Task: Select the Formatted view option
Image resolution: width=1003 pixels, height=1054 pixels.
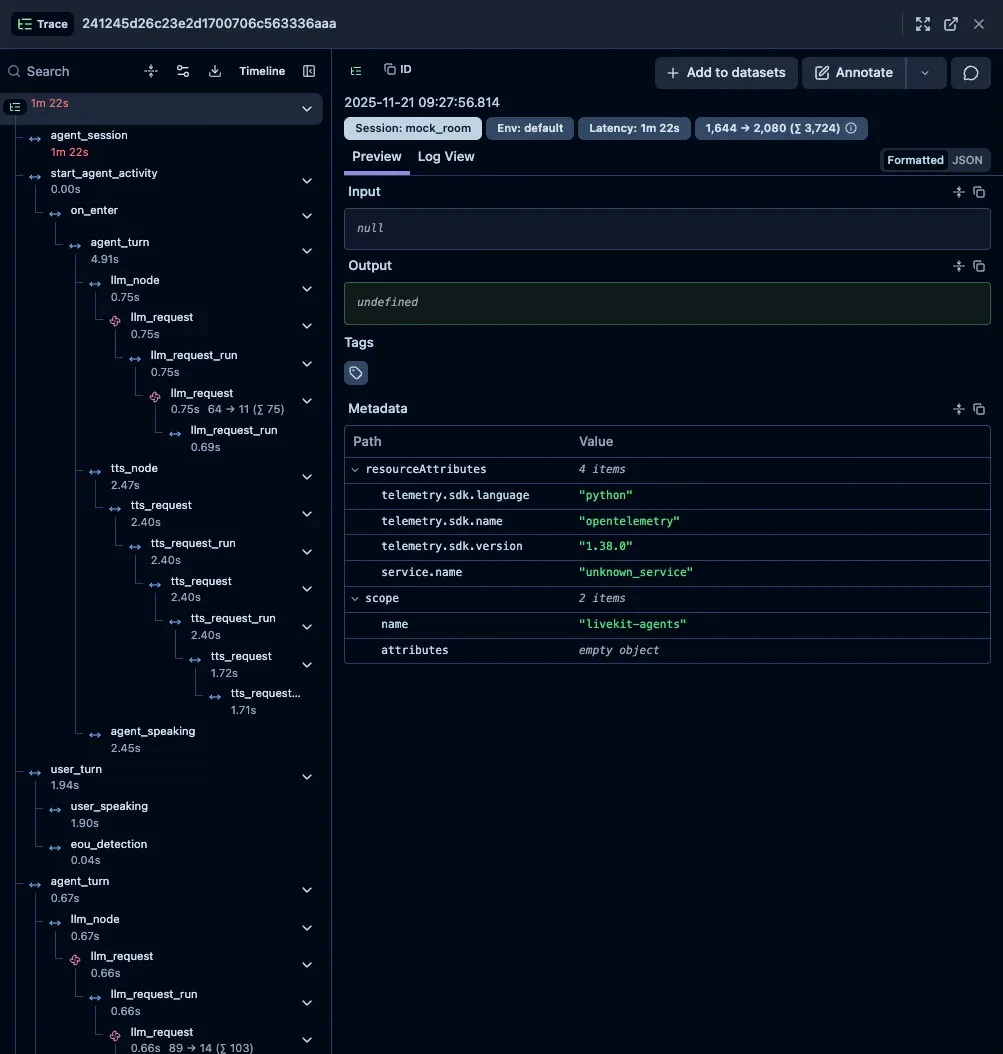Action: pyautogui.click(x=914, y=160)
